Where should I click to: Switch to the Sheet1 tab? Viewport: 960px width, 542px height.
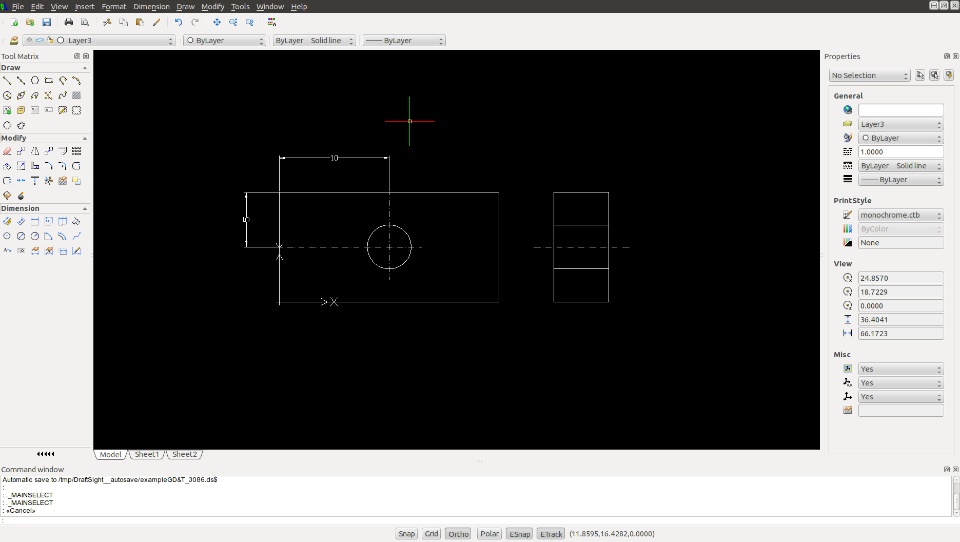tap(146, 454)
